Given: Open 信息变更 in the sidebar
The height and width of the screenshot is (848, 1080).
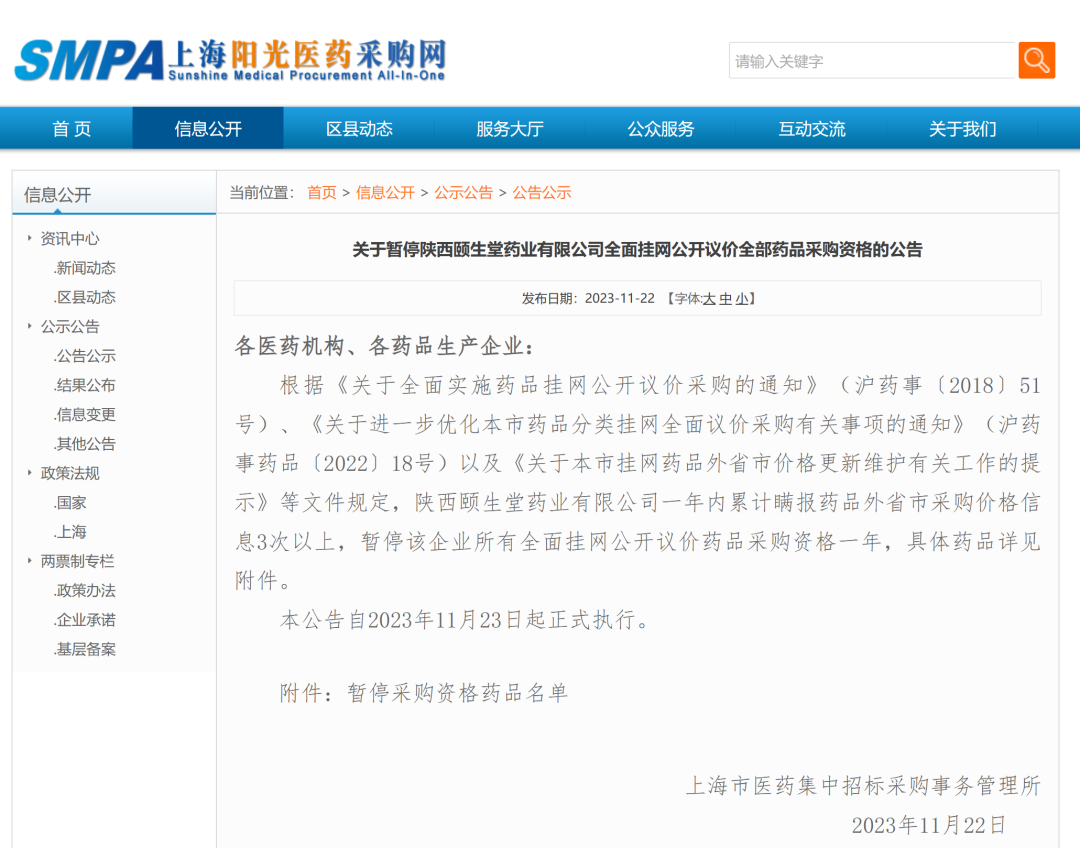Looking at the screenshot, I should pyautogui.click(x=85, y=415).
